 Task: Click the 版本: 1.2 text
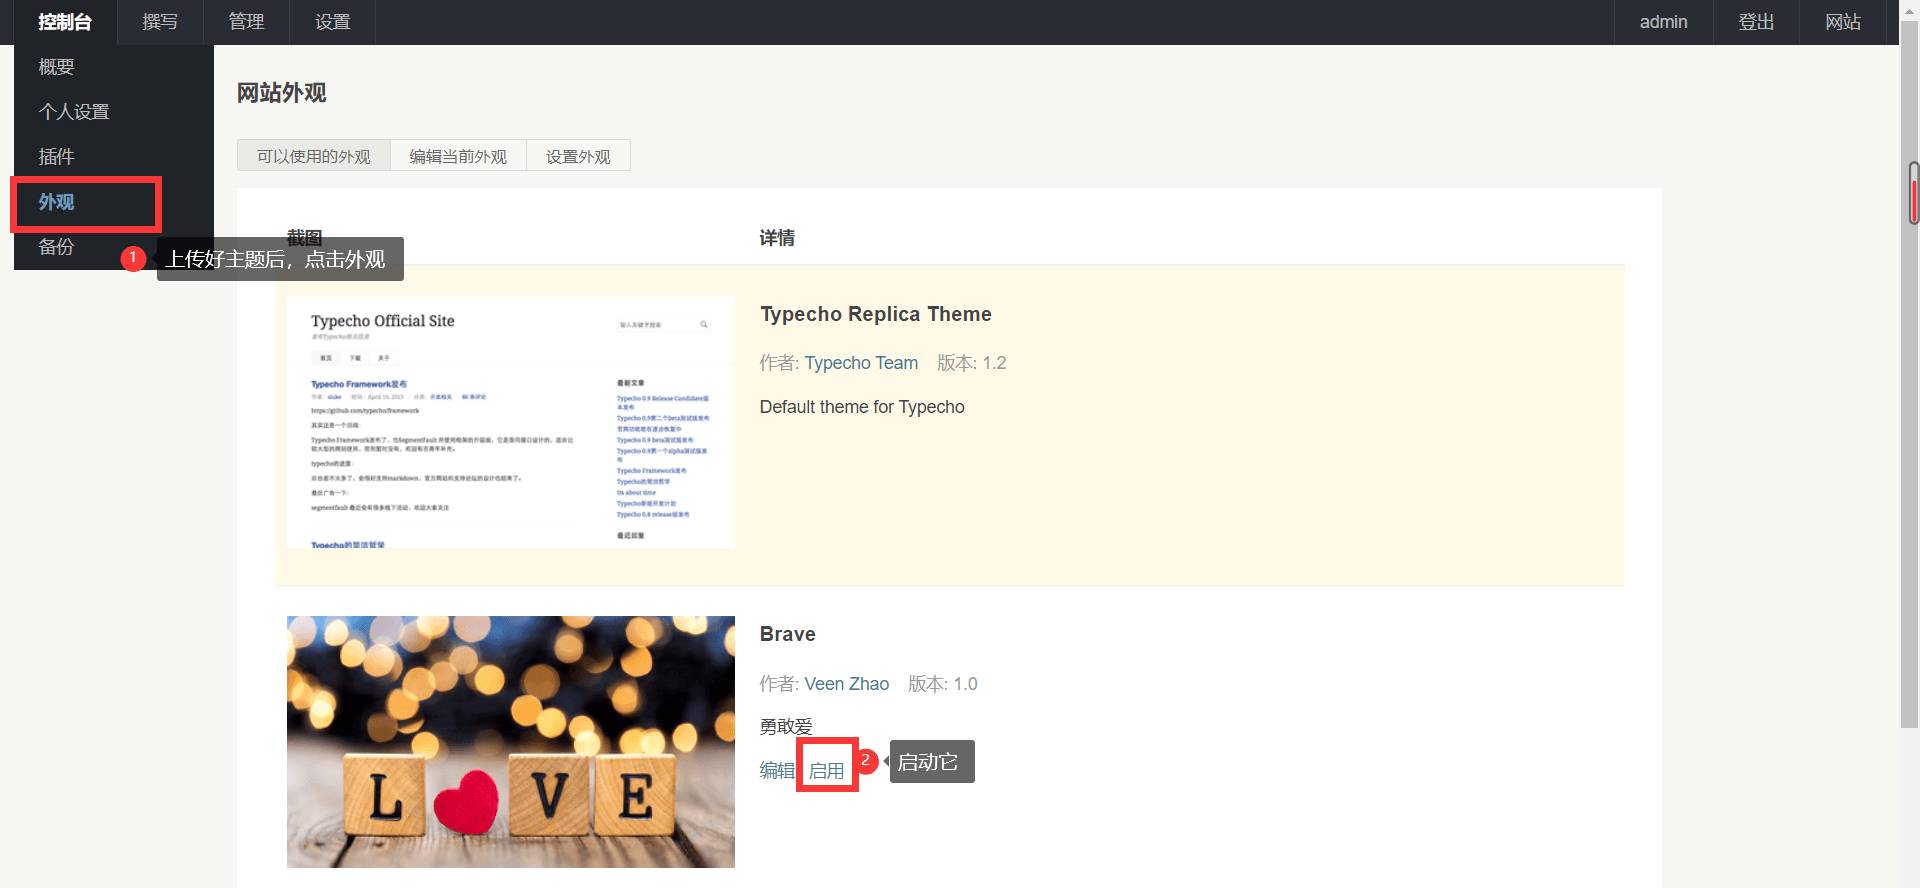(x=972, y=363)
